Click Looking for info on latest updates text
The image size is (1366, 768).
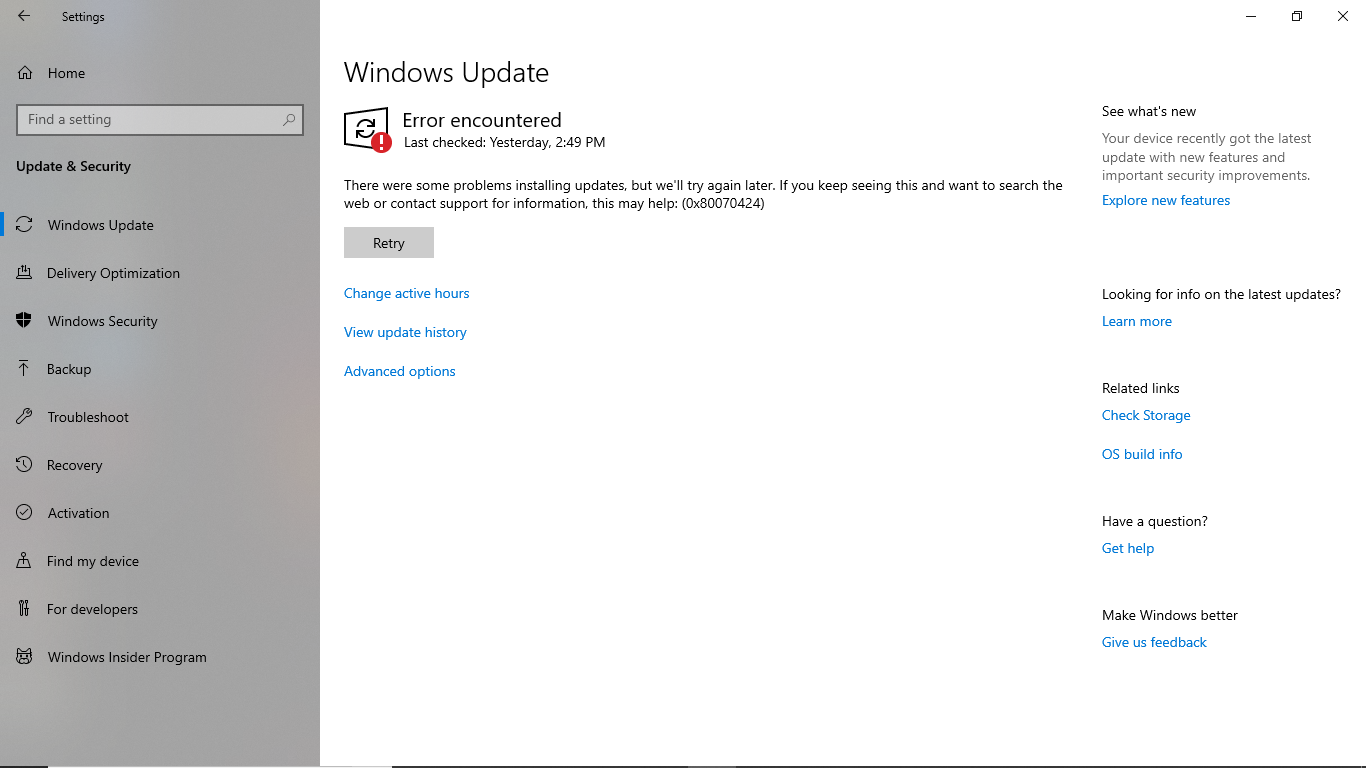pyautogui.click(x=1221, y=294)
